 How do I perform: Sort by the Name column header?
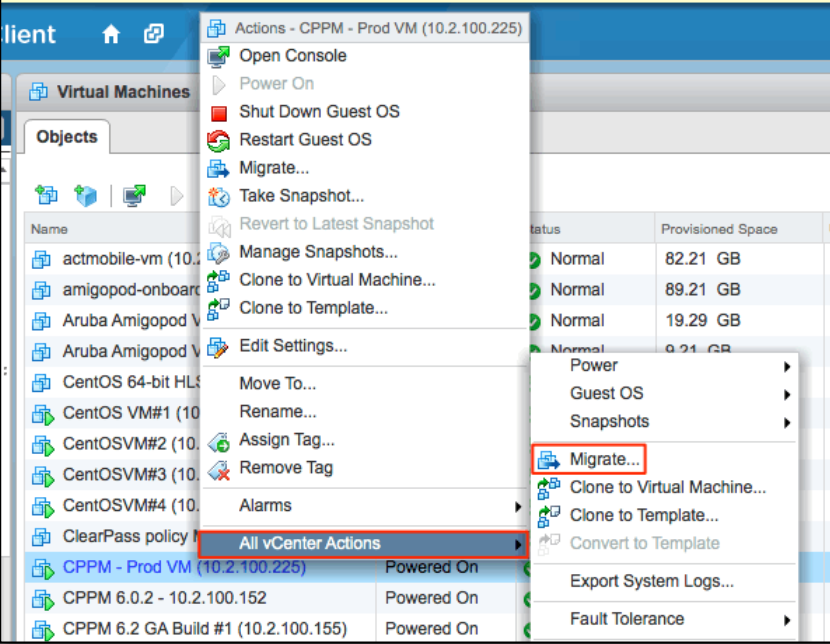(49, 230)
